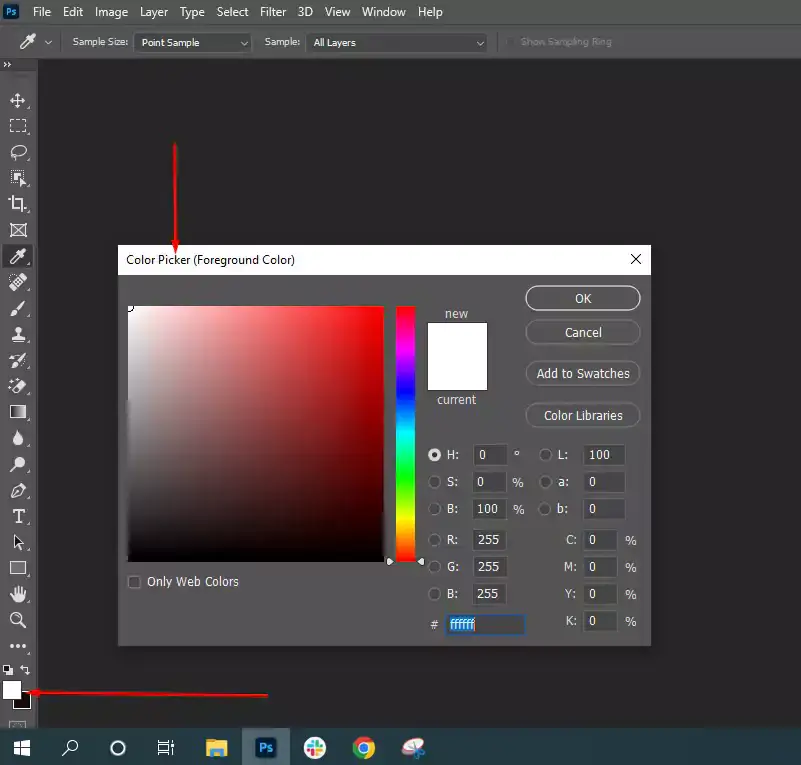The height and width of the screenshot is (765, 801).
Task: Open Windows Start menu
Action: [x=21, y=748]
